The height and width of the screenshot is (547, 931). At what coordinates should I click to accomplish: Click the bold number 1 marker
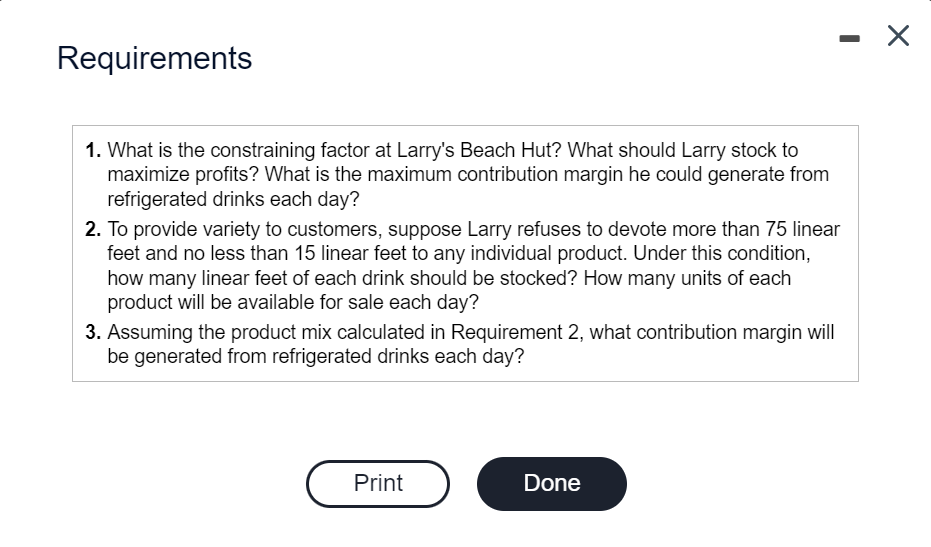pos(93,151)
